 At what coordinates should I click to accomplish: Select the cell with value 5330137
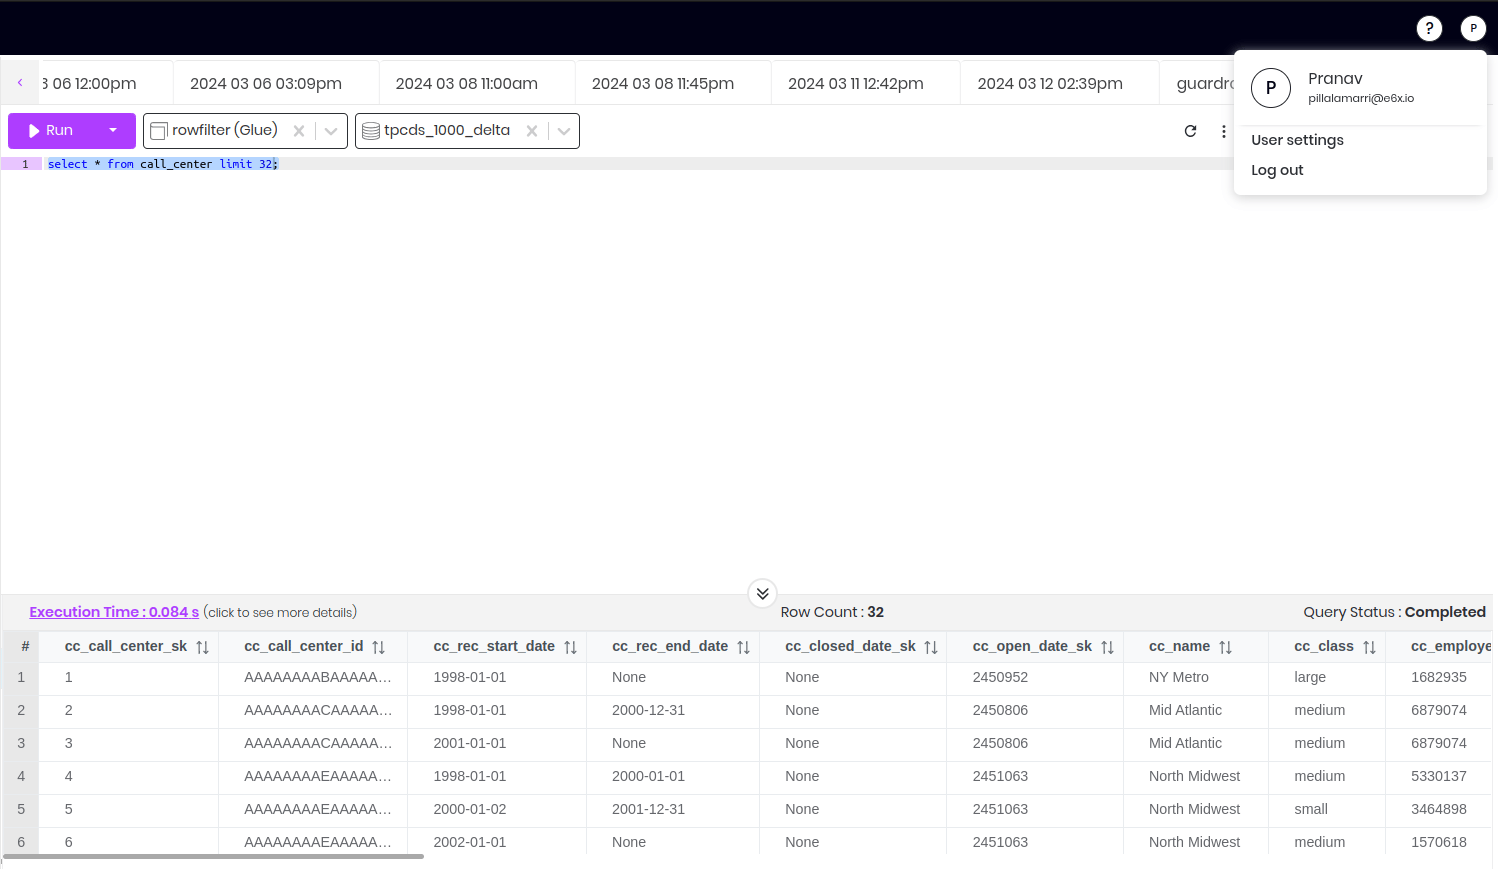(1439, 776)
